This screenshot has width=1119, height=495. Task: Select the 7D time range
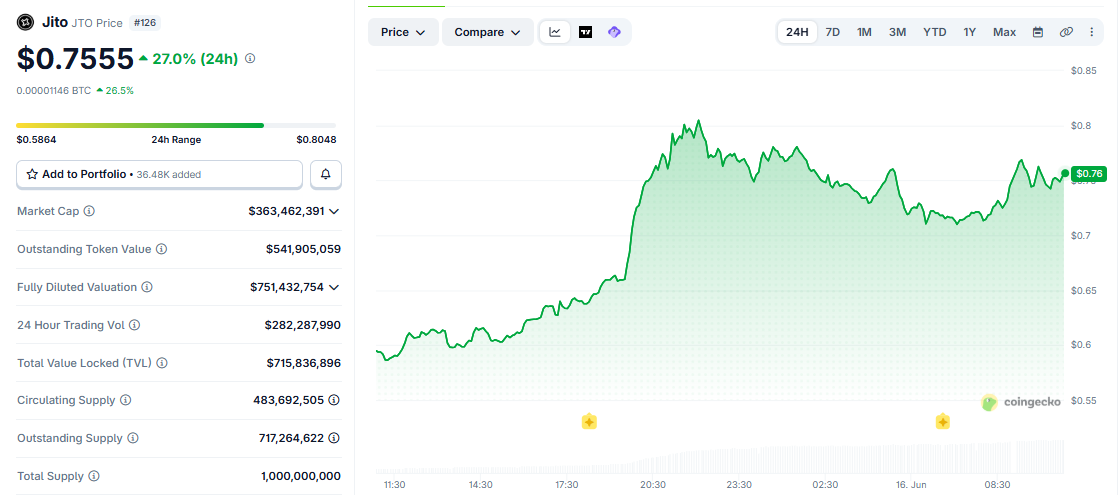(x=832, y=32)
